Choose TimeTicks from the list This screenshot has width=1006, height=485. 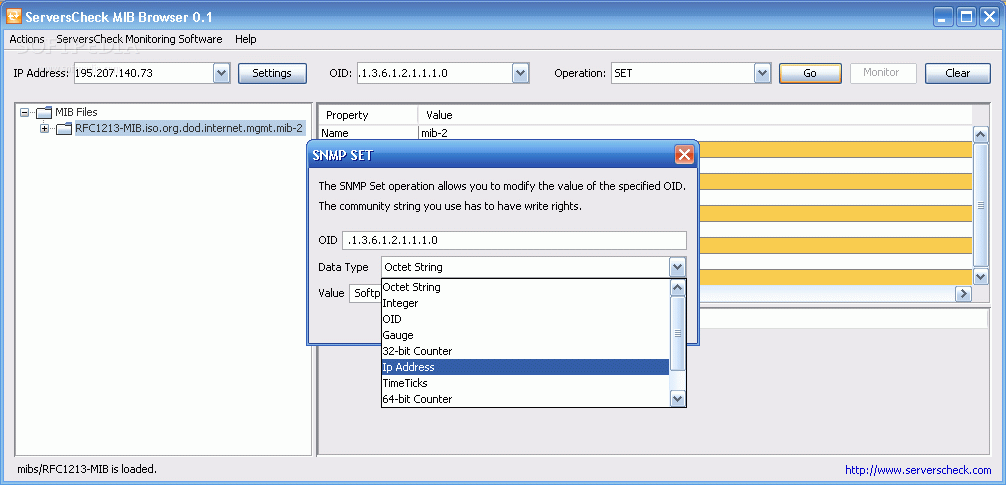pos(525,383)
